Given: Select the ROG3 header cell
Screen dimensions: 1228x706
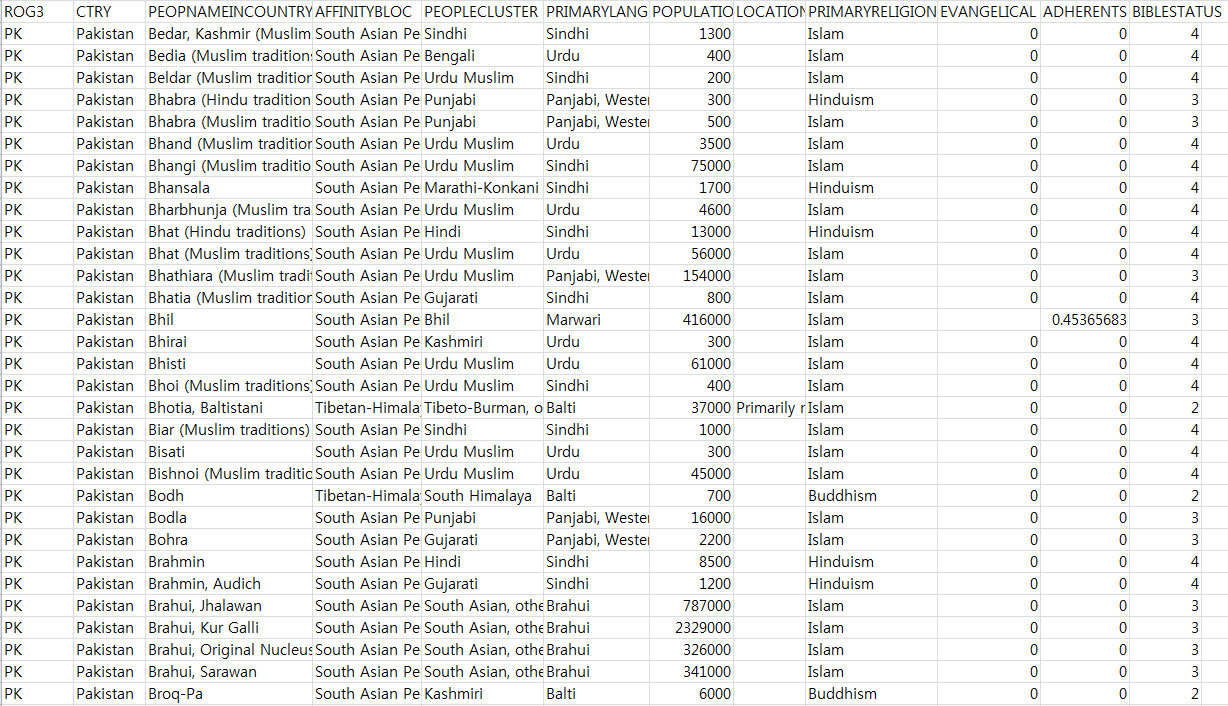Looking at the screenshot, I should click(37, 12).
